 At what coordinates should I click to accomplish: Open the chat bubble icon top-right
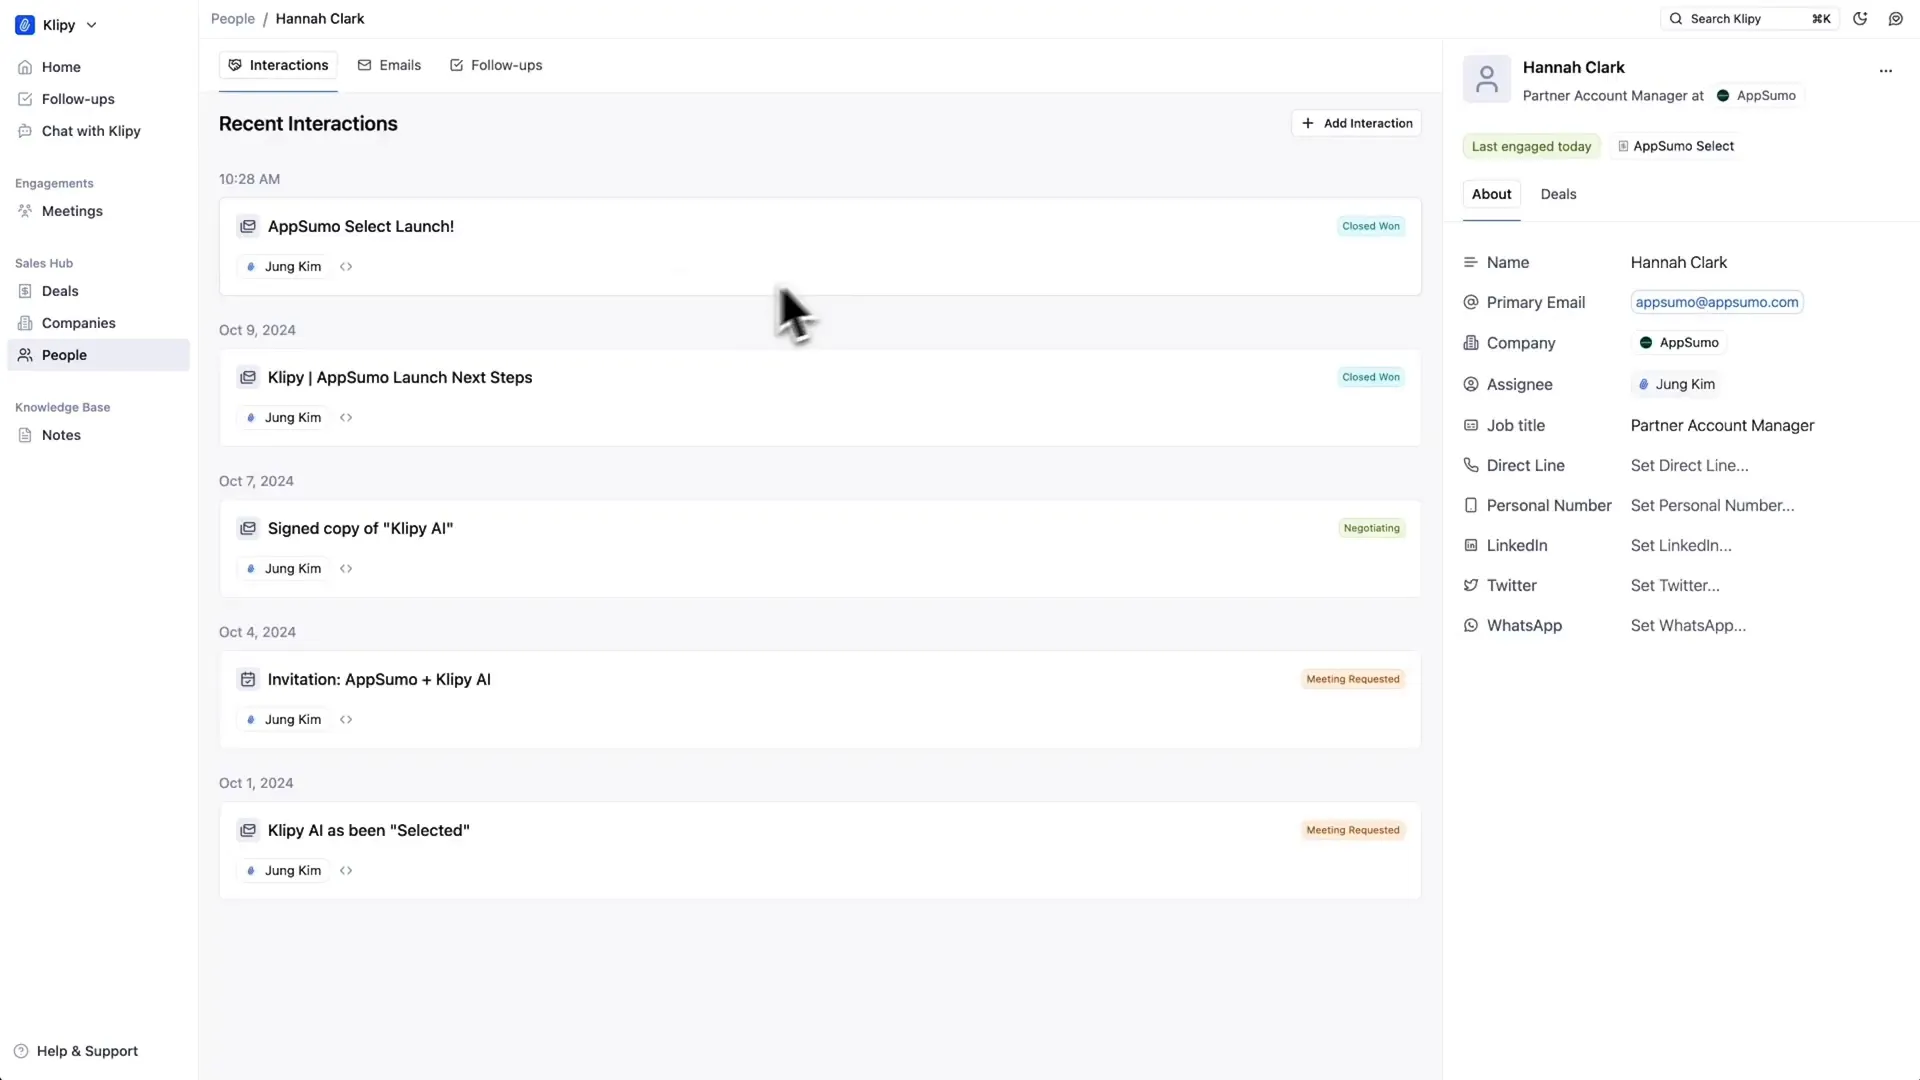click(x=1895, y=19)
